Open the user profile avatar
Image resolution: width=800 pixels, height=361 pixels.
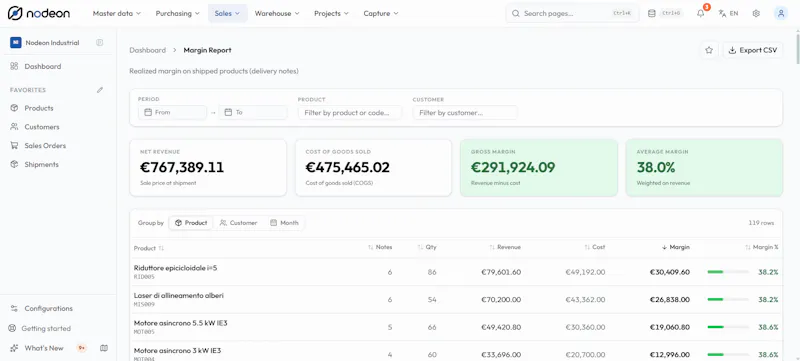(781, 14)
